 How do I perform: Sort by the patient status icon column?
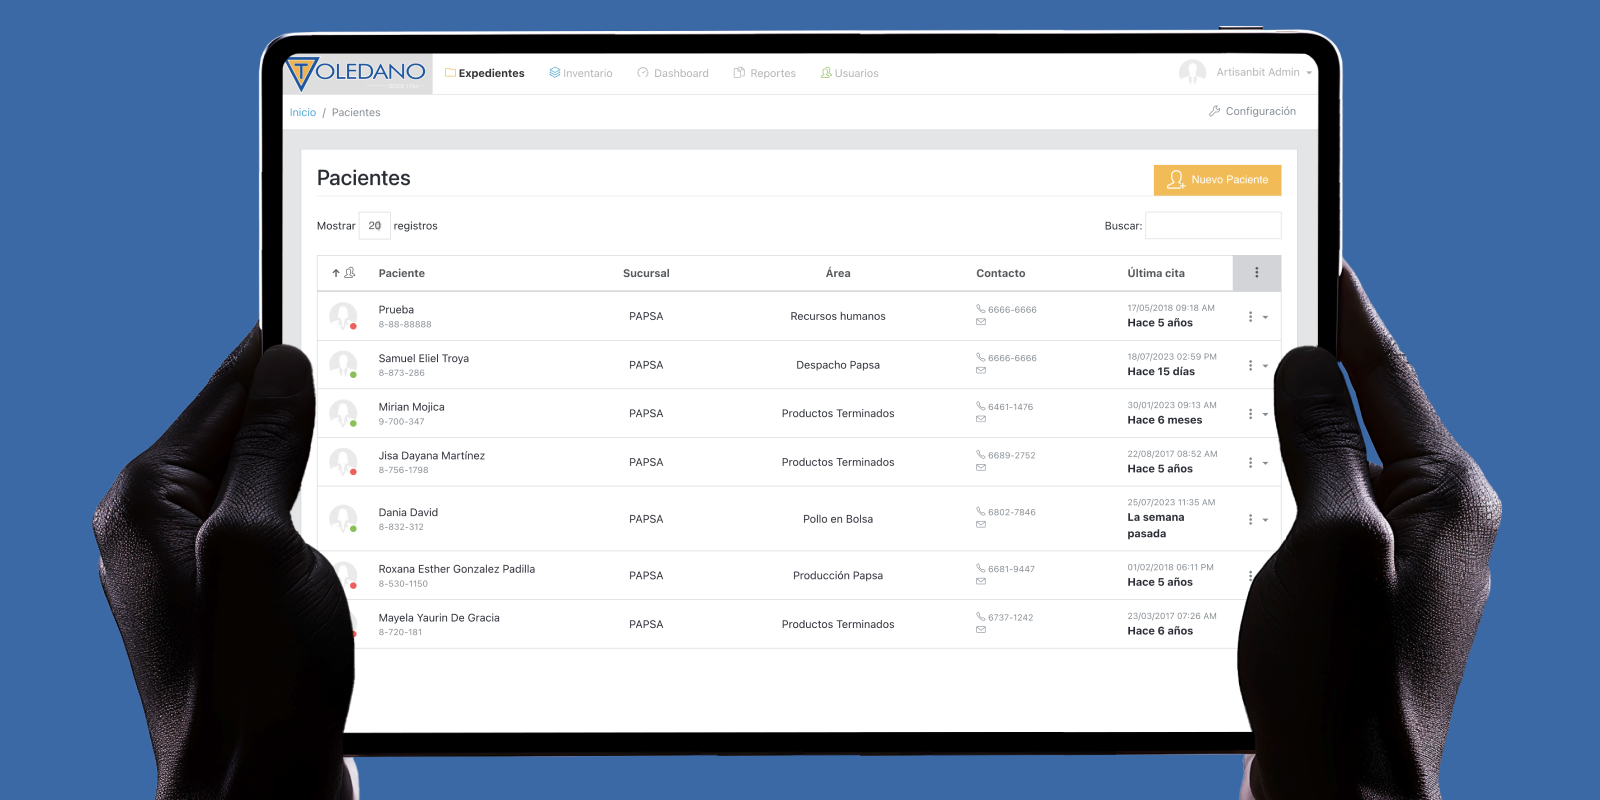pos(344,273)
